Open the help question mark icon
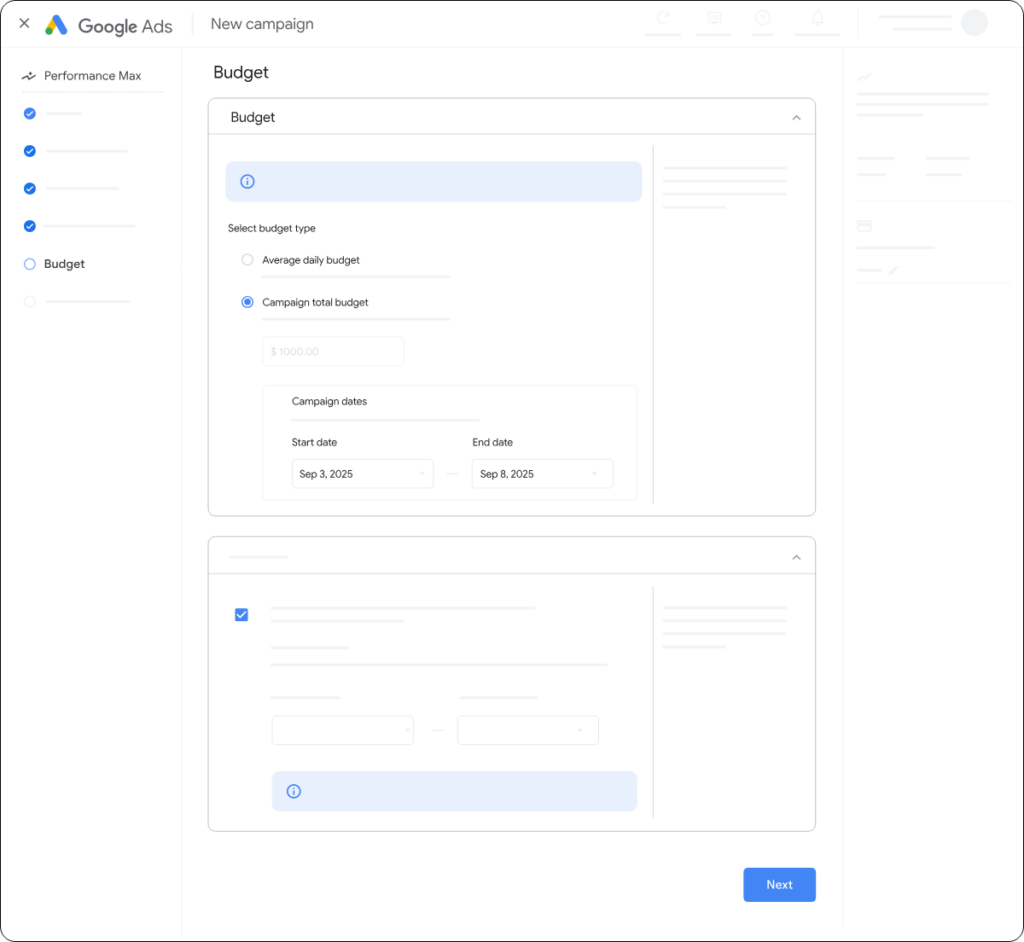 (x=762, y=18)
